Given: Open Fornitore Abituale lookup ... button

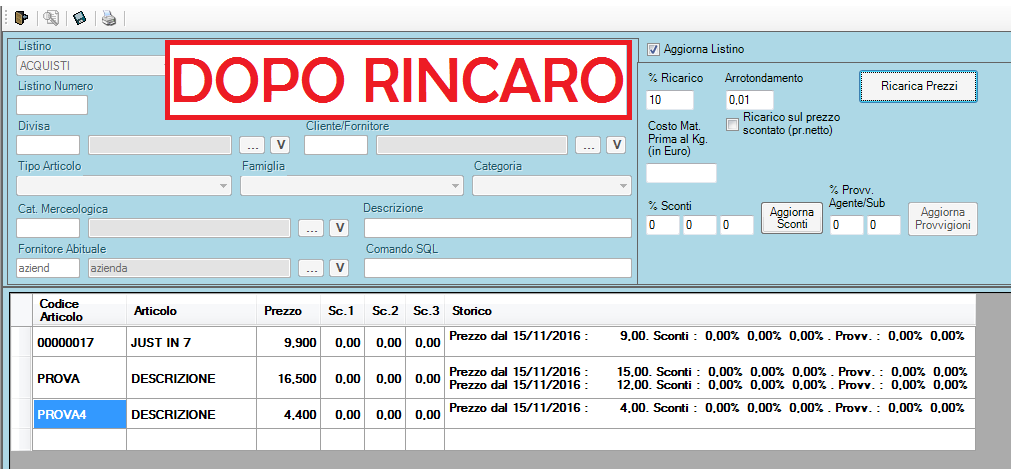Looking at the screenshot, I should click(311, 268).
